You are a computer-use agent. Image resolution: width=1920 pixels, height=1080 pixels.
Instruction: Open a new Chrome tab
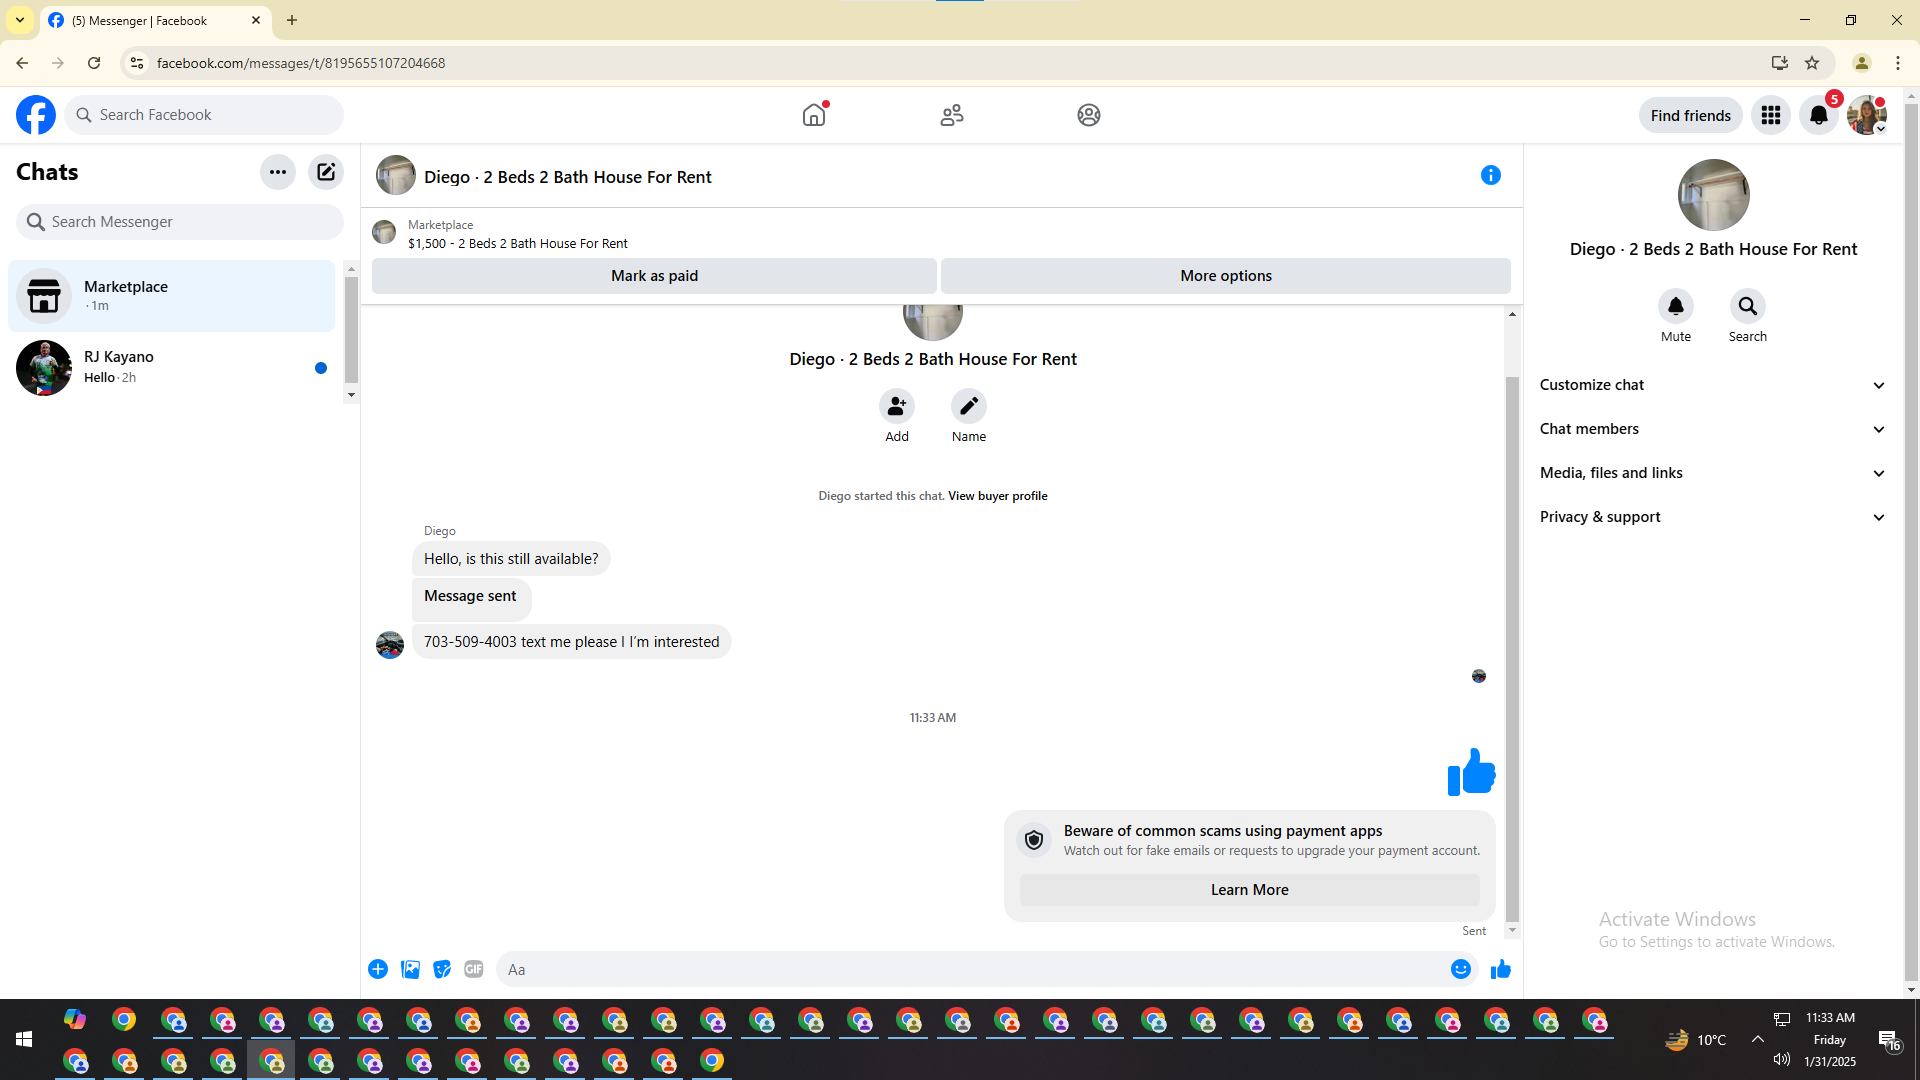coord(292,20)
